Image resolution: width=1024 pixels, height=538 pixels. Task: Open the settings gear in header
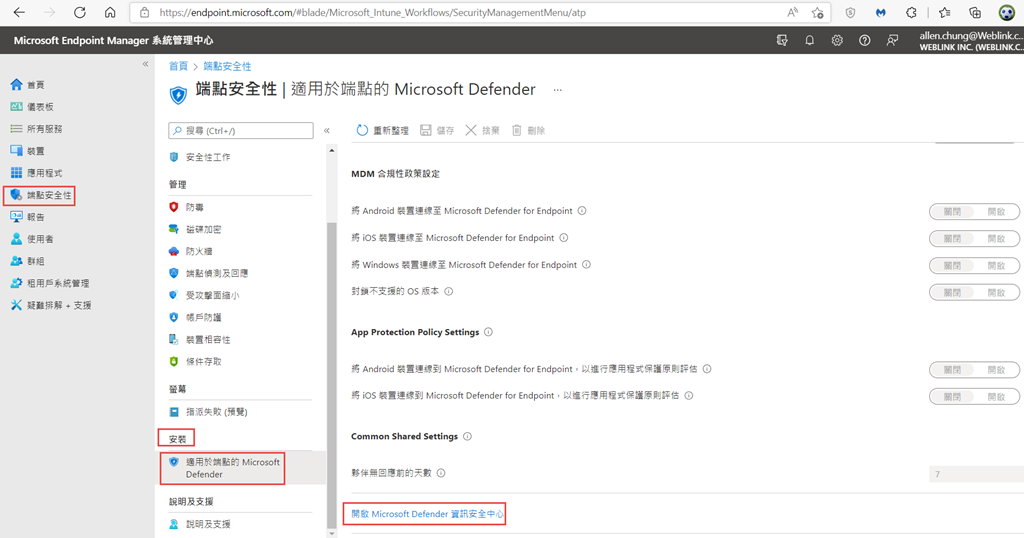(837, 40)
